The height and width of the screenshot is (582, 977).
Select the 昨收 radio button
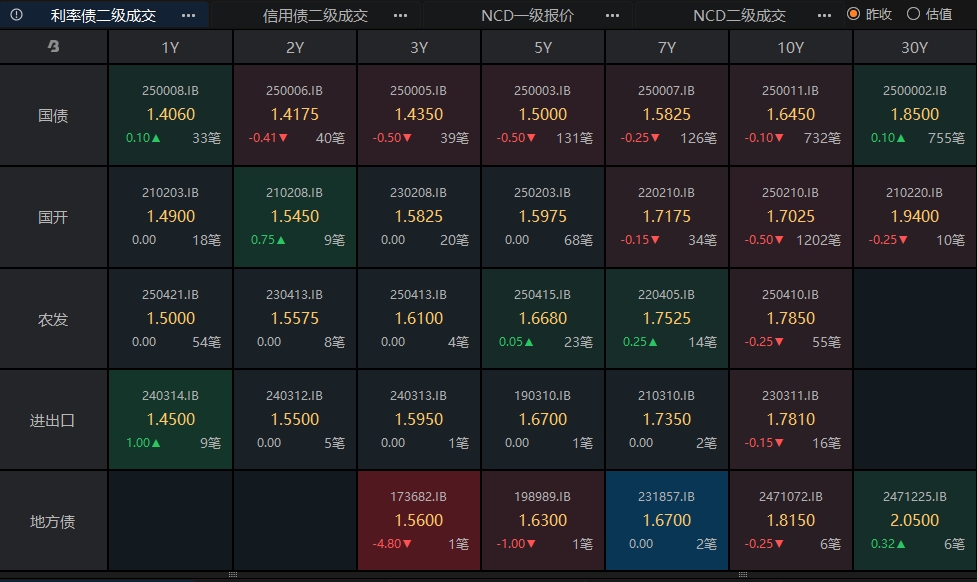click(854, 14)
